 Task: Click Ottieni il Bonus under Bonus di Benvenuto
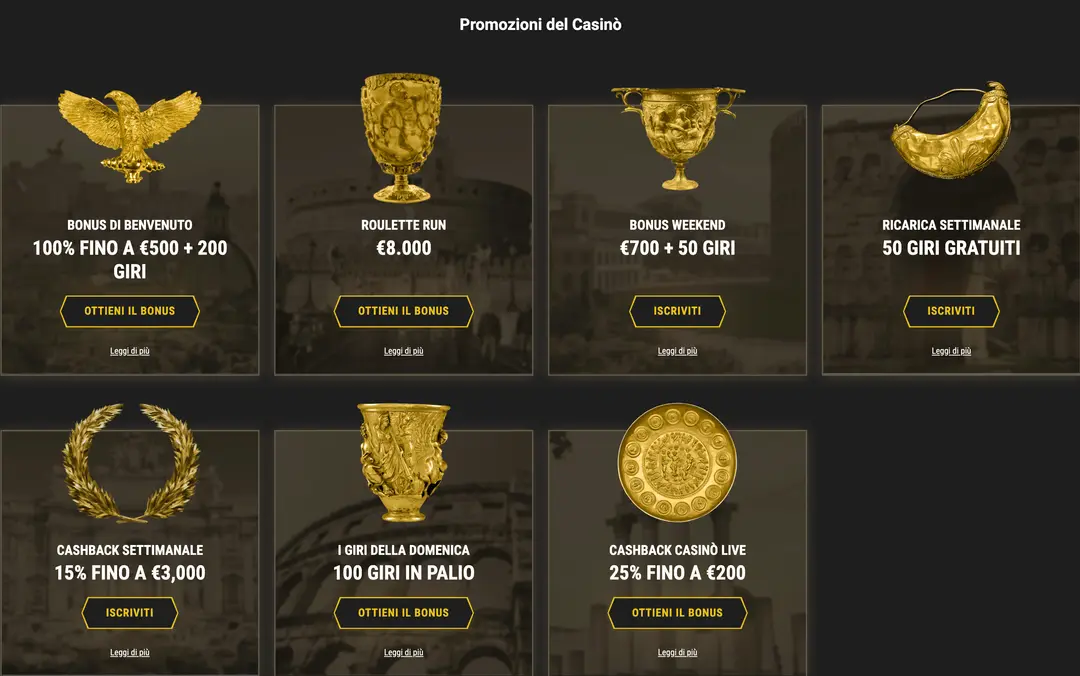coord(129,311)
